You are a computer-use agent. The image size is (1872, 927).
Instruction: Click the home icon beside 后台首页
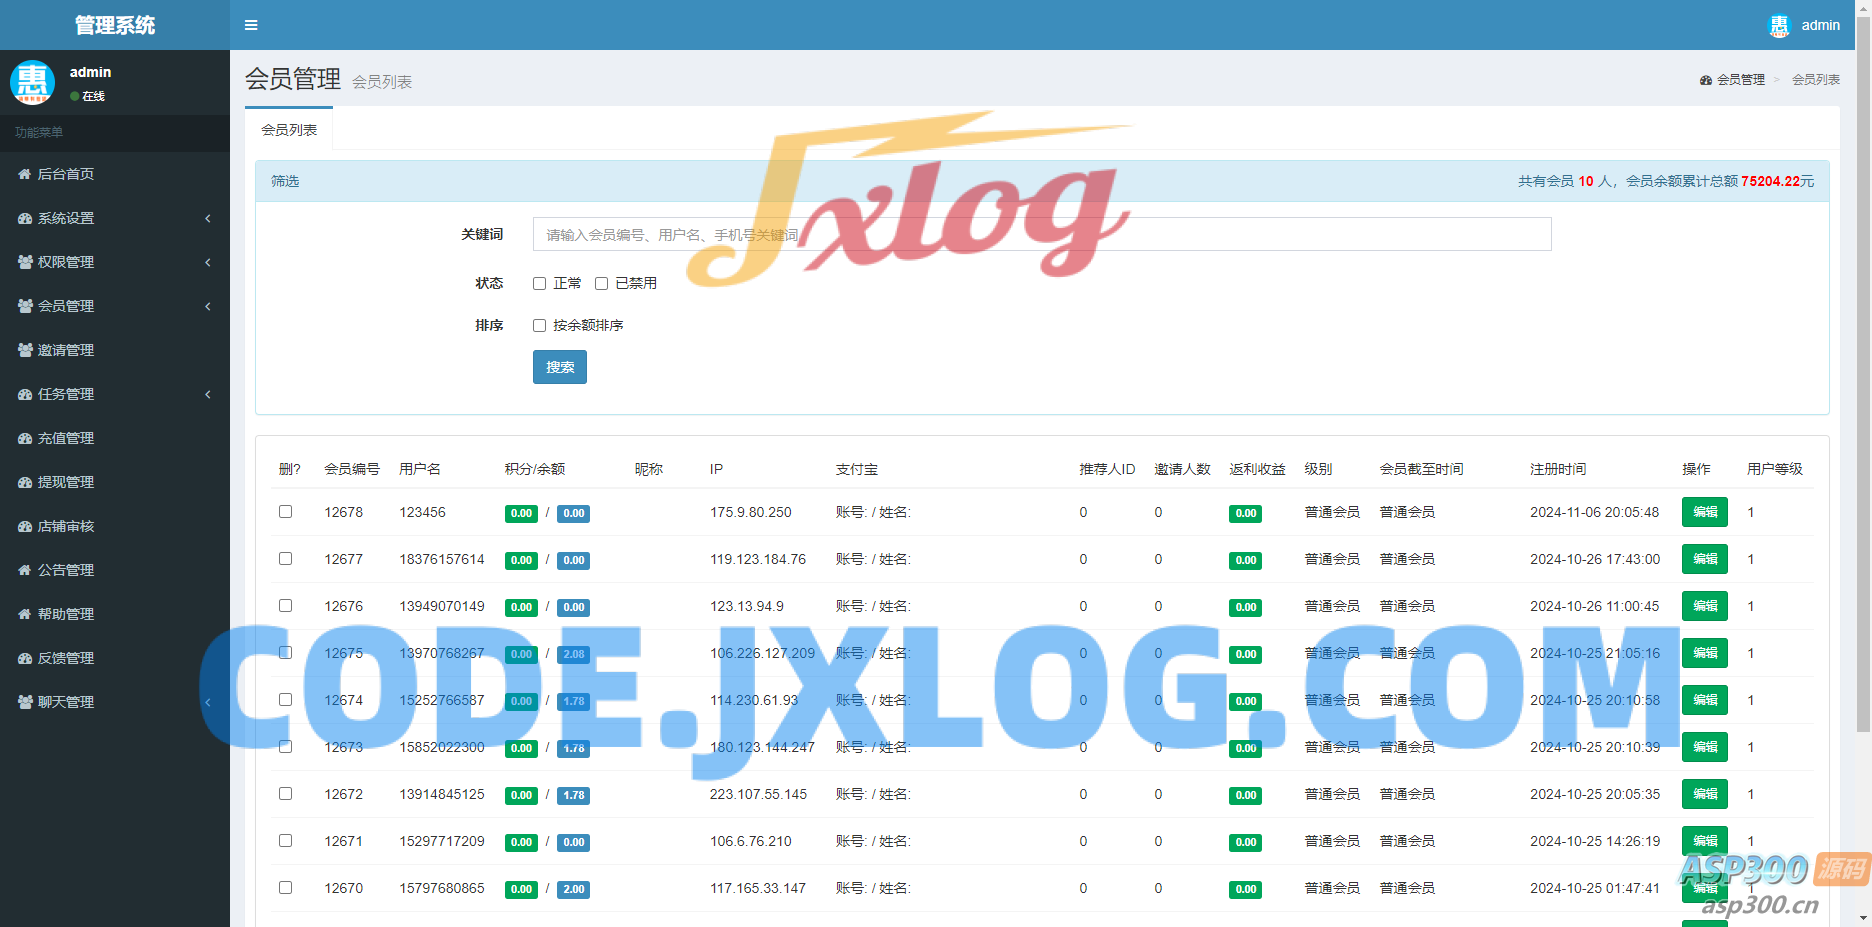pyautogui.click(x=25, y=174)
